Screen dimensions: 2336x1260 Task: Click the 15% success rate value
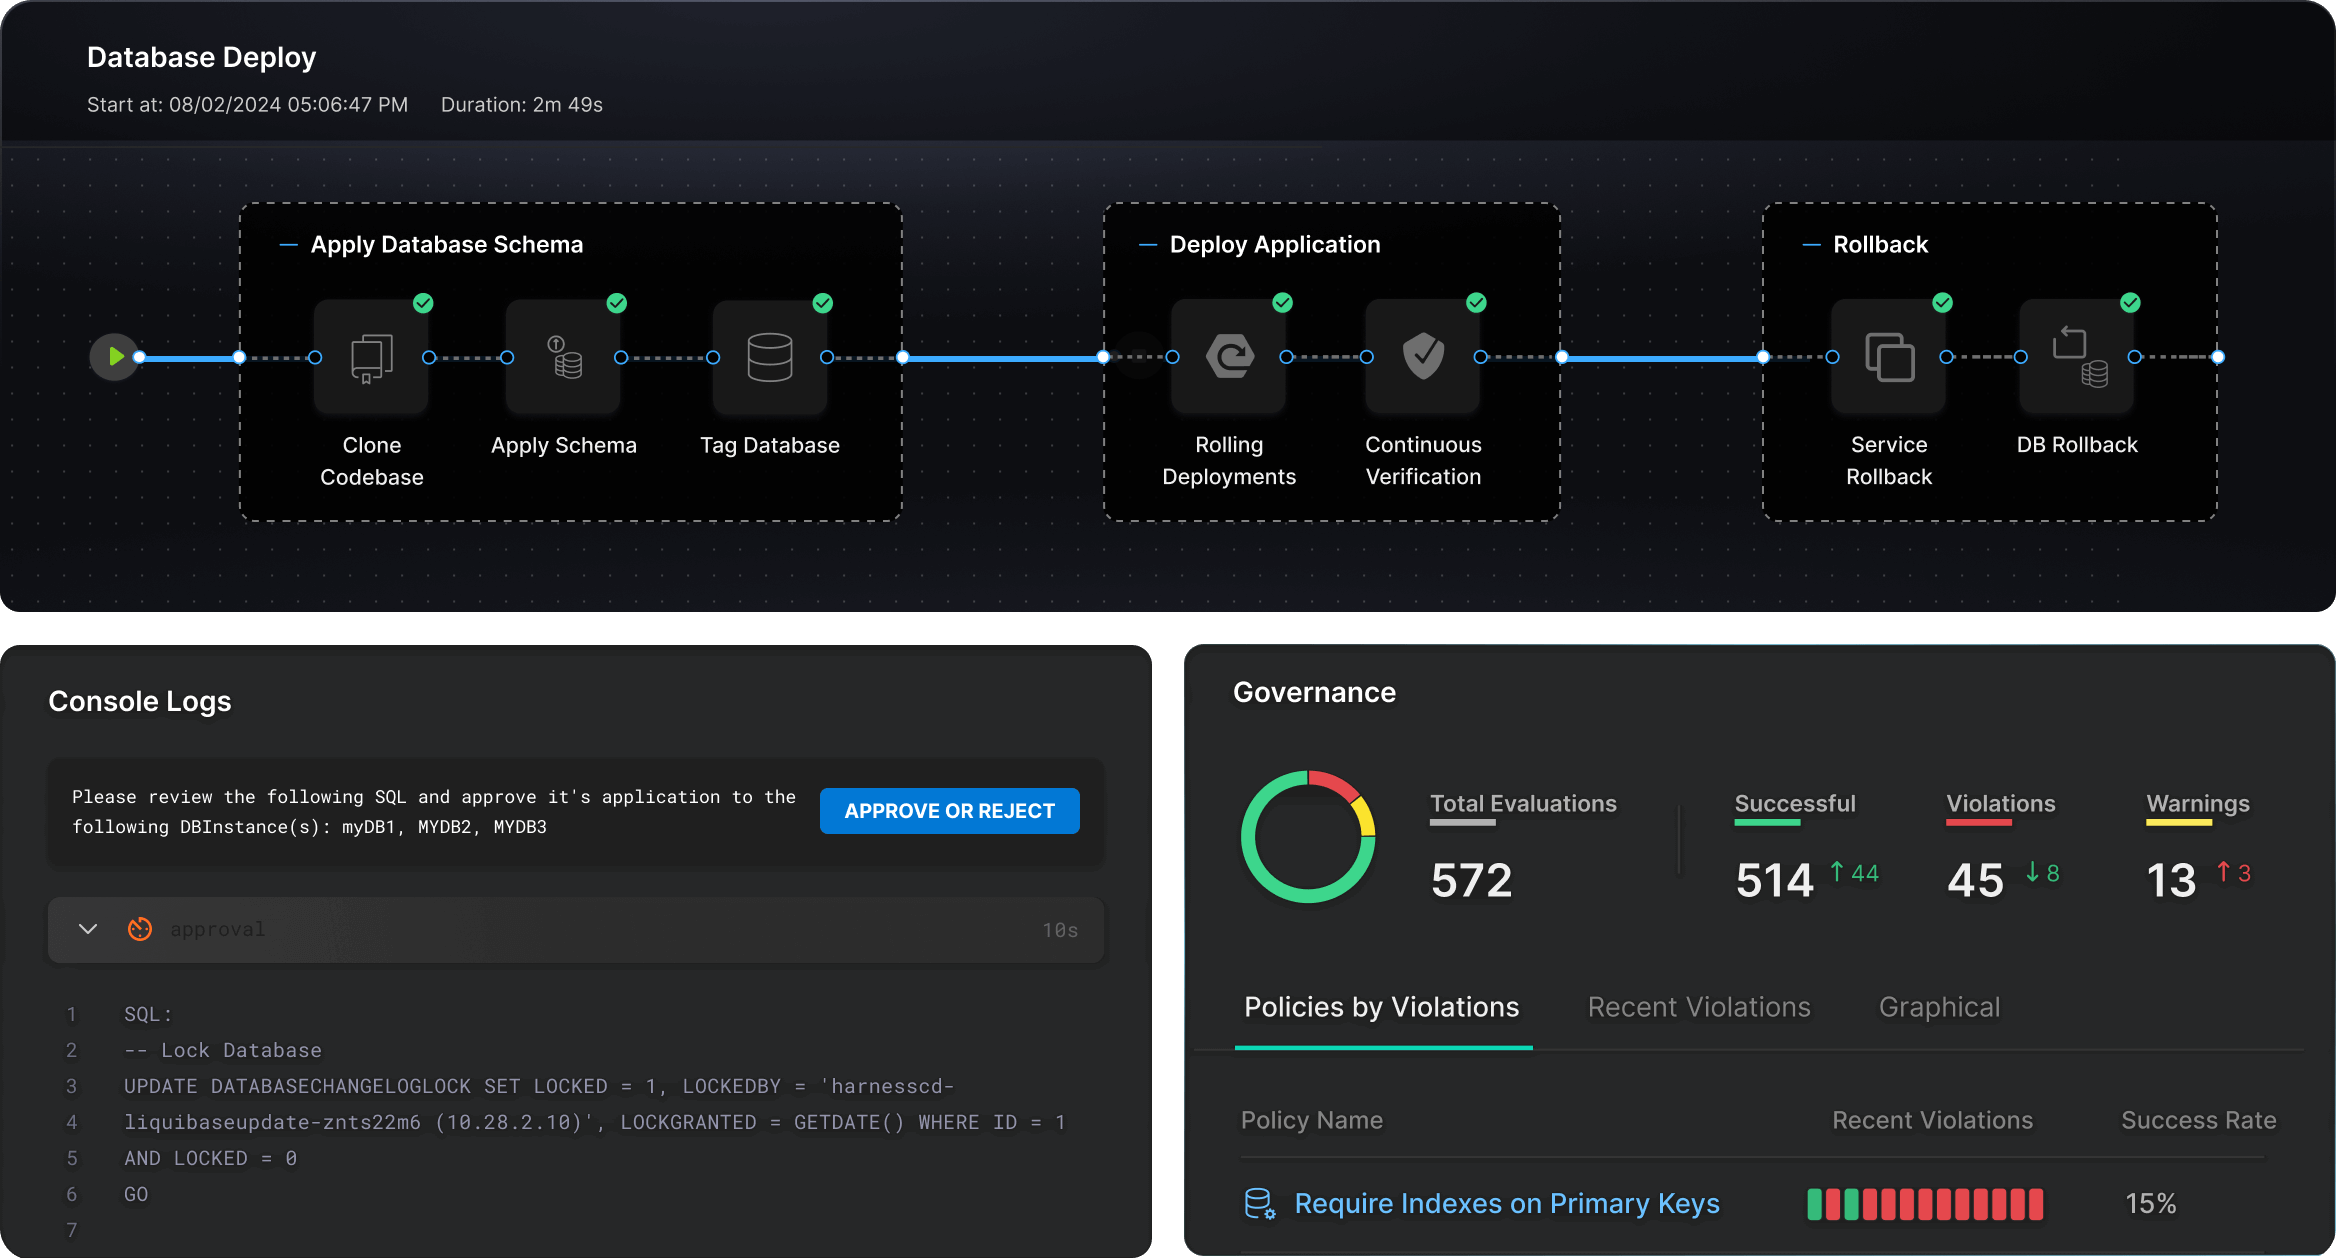[x=2151, y=1204]
